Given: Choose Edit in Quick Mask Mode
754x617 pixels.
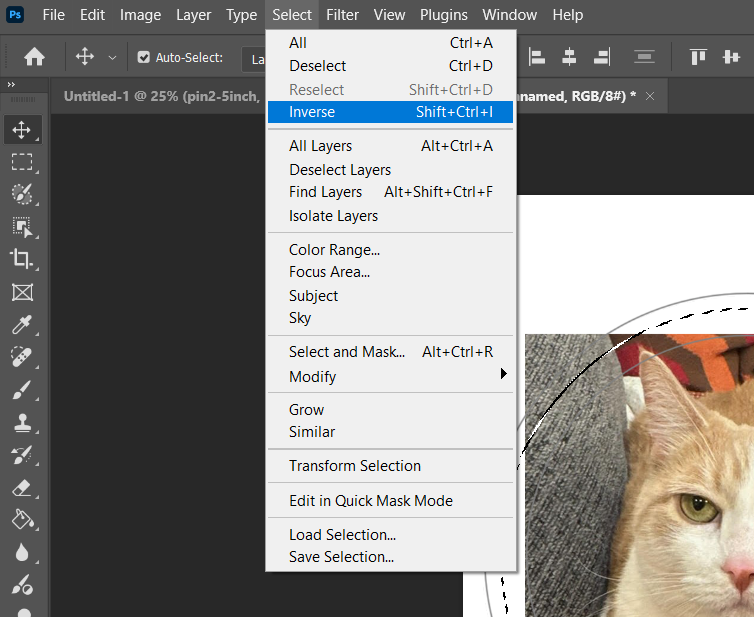Looking at the screenshot, I should pyautogui.click(x=390, y=501).
